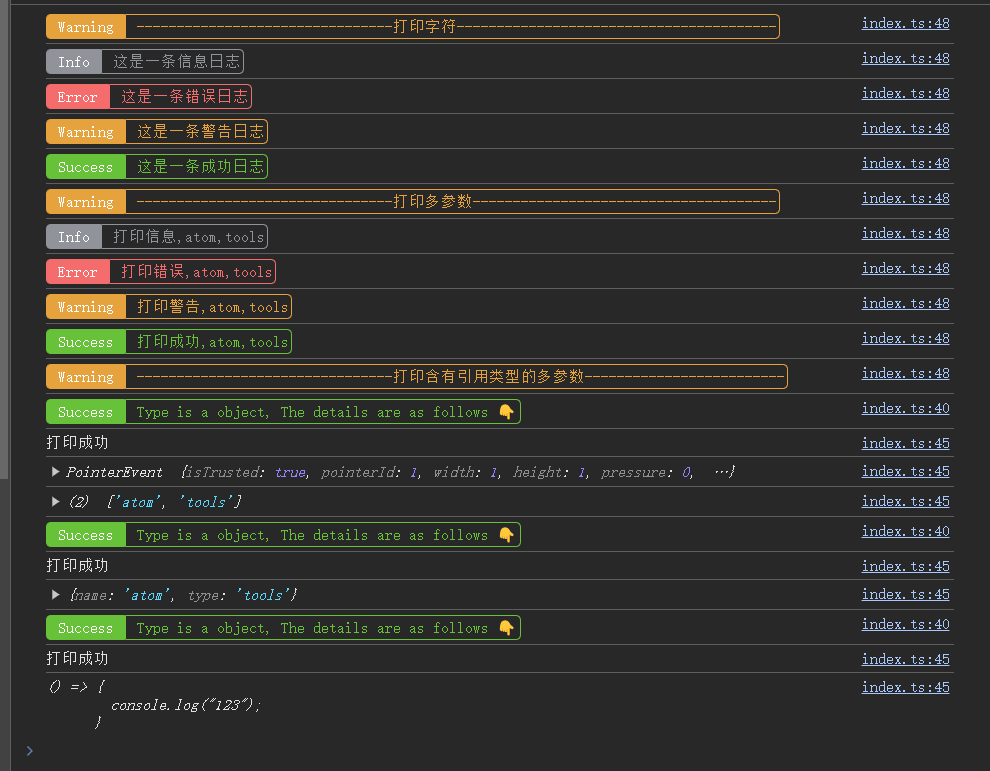The width and height of the screenshot is (990, 771).
Task: Open index.ts:48 link beside 打印成功,atom,tools
Action: pyautogui.click(x=905, y=339)
